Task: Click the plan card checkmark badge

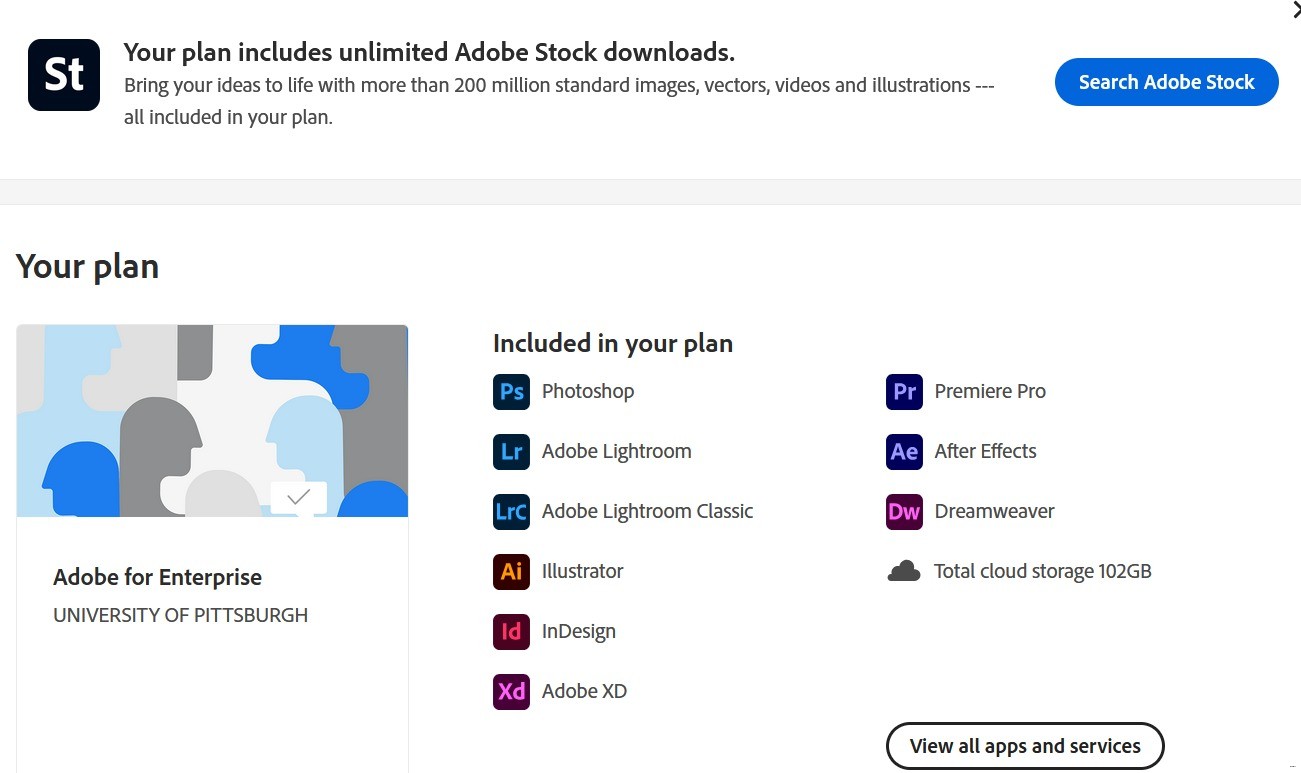Action: point(298,497)
